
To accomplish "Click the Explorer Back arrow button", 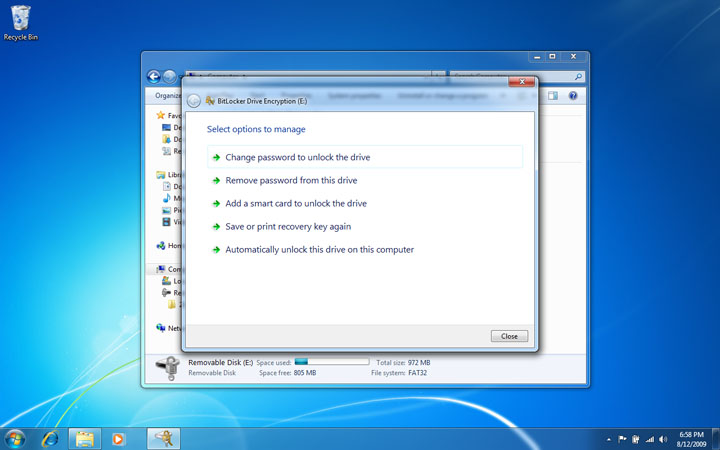I will click(154, 76).
